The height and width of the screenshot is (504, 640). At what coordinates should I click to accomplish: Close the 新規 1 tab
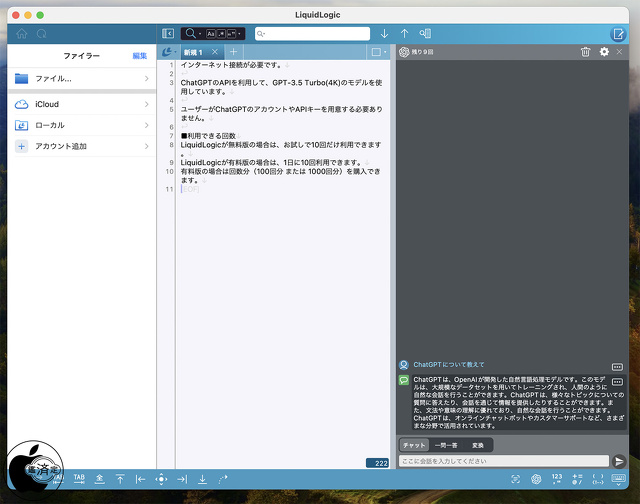pos(215,52)
